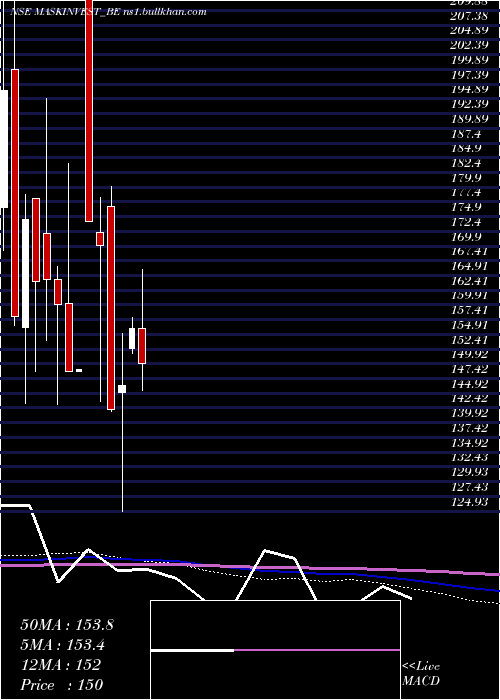Click the 199.89 price axis label
500x700 pixels.
[471, 61]
